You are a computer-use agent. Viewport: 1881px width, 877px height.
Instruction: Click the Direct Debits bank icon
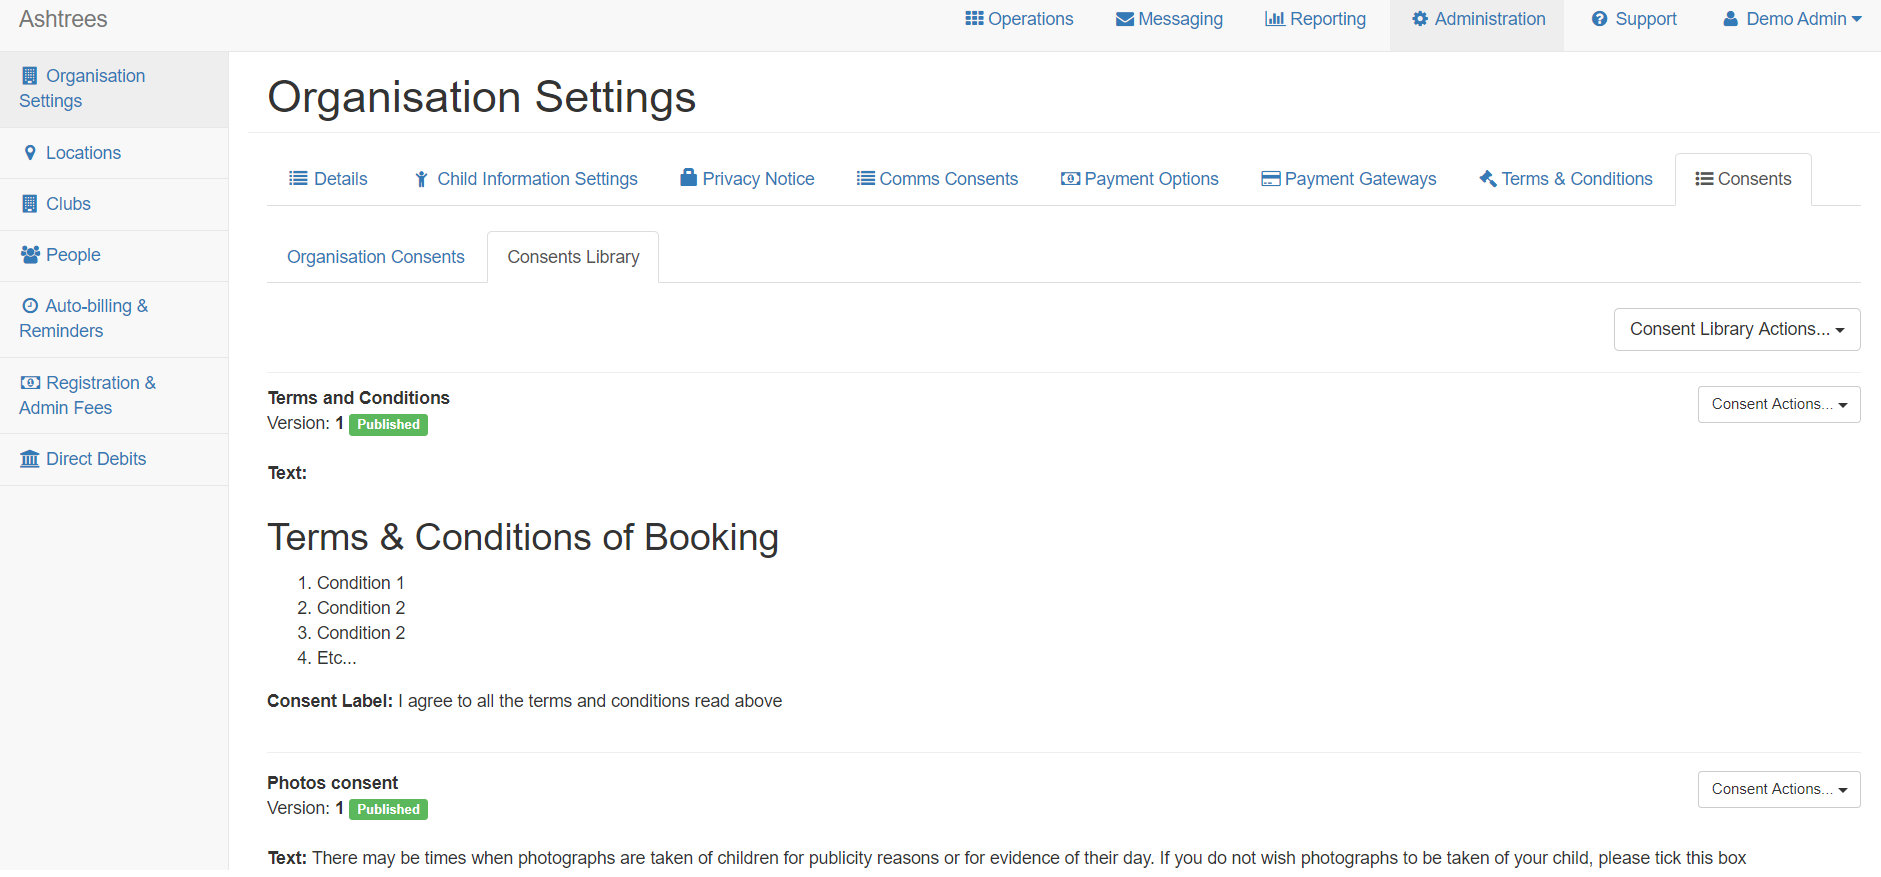(x=30, y=459)
